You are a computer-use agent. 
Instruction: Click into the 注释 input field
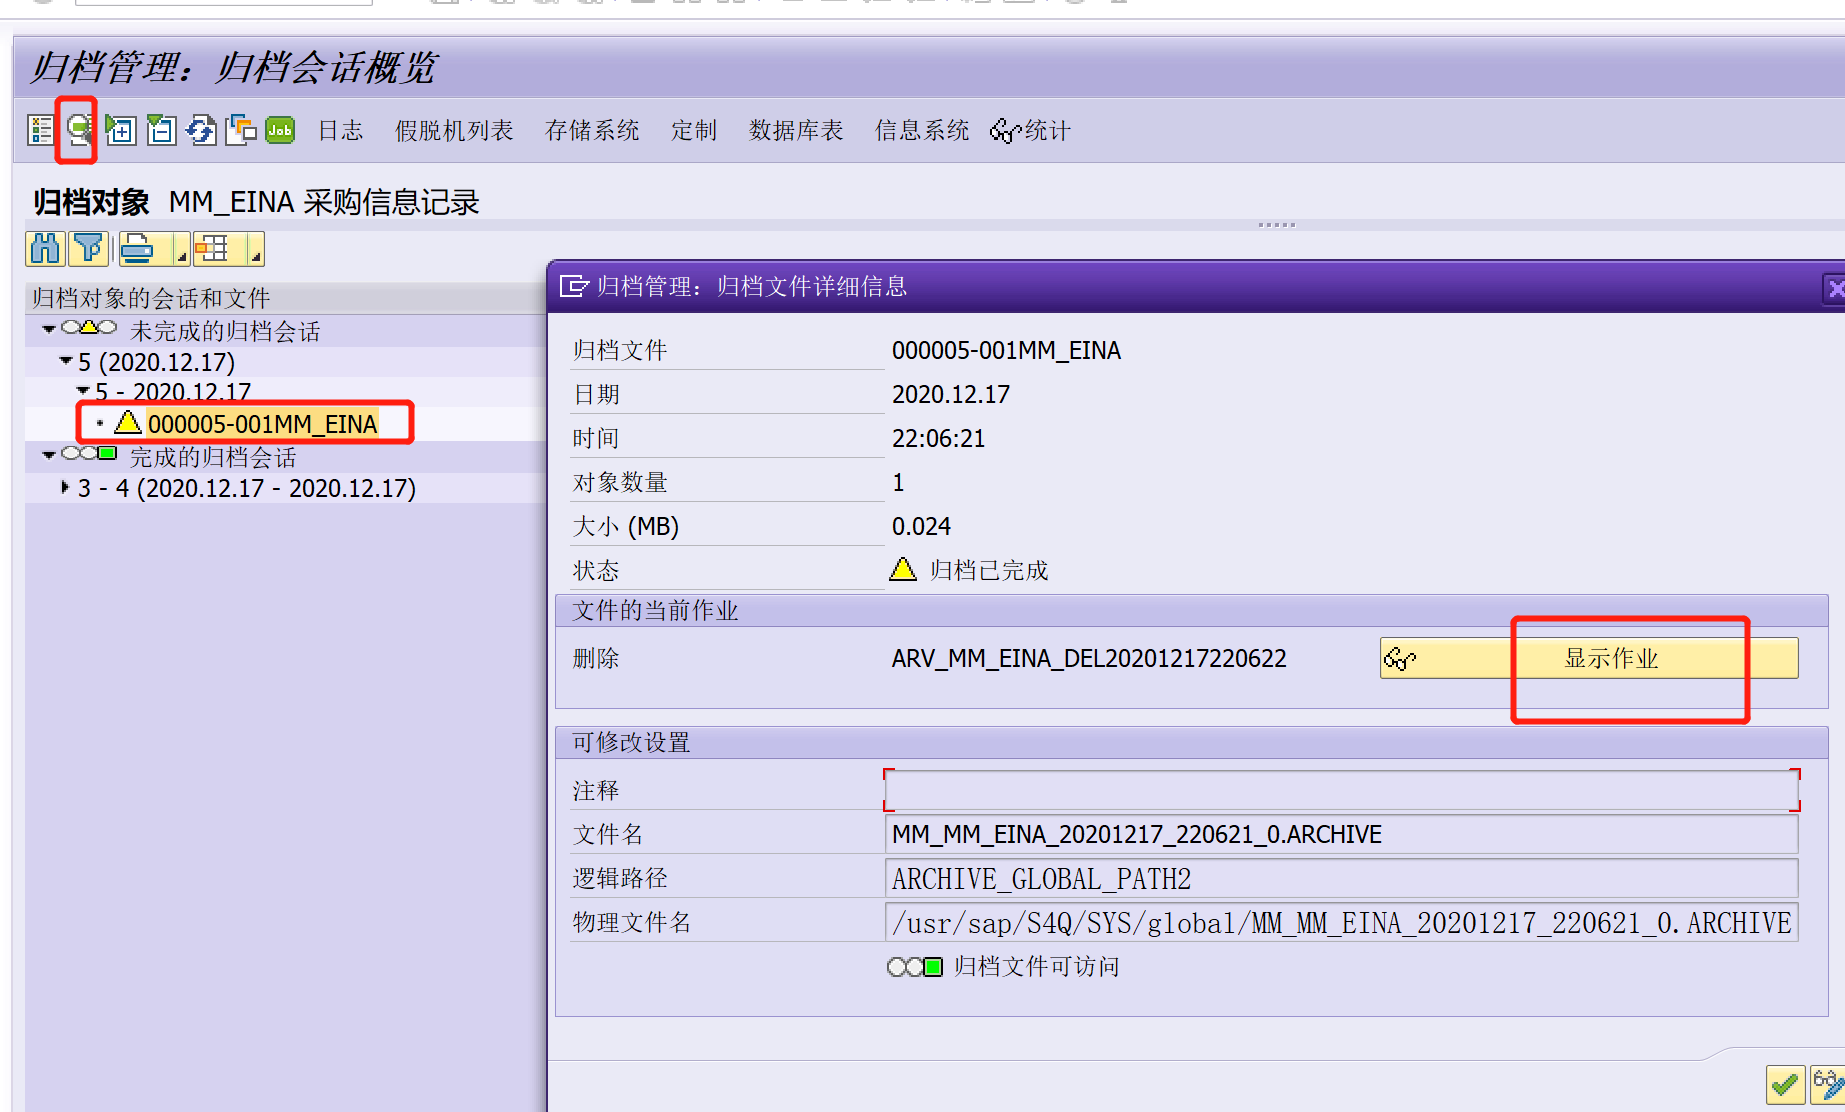1342,790
